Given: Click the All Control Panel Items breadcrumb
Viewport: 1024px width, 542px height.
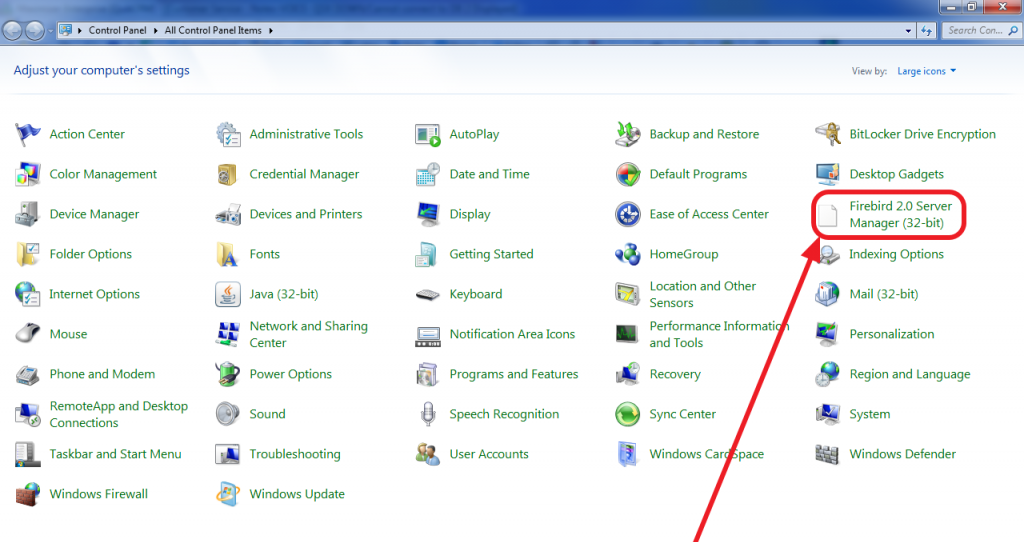Looking at the screenshot, I should (x=213, y=31).
